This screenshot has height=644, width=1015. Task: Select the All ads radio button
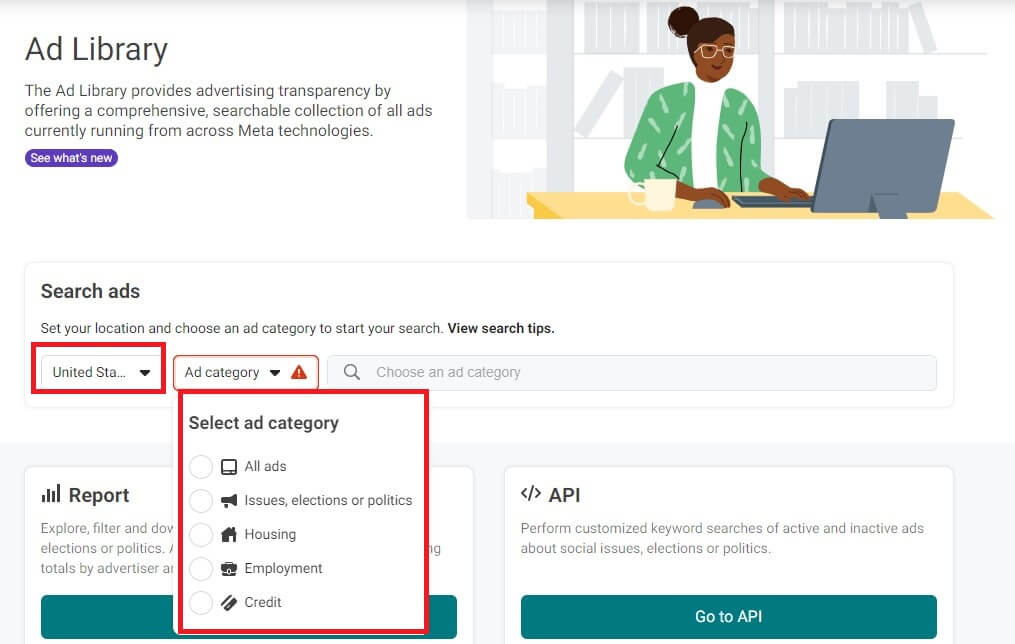[x=201, y=467]
